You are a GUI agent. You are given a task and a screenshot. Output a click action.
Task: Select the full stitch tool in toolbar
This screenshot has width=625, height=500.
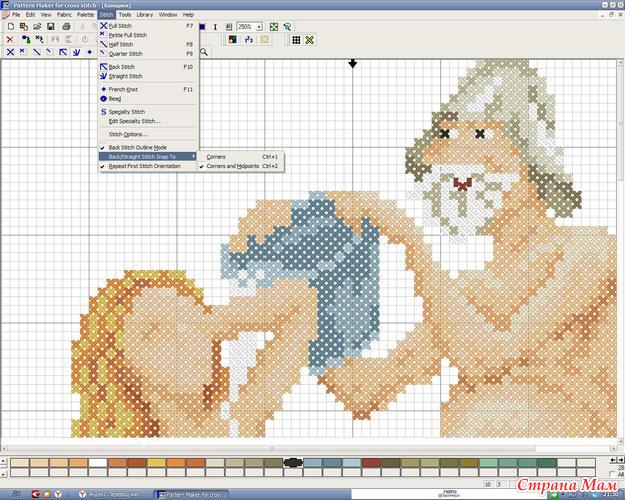point(10,52)
